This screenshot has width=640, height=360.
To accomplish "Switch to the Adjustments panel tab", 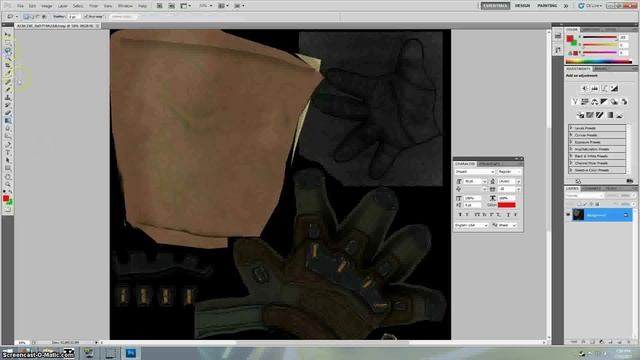I will 578,69.
